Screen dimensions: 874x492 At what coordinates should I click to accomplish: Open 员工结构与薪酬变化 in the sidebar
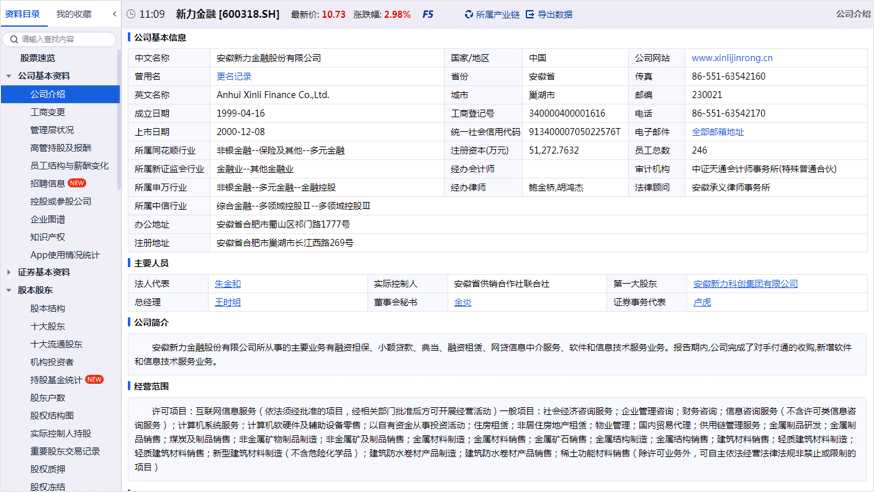(70, 165)
